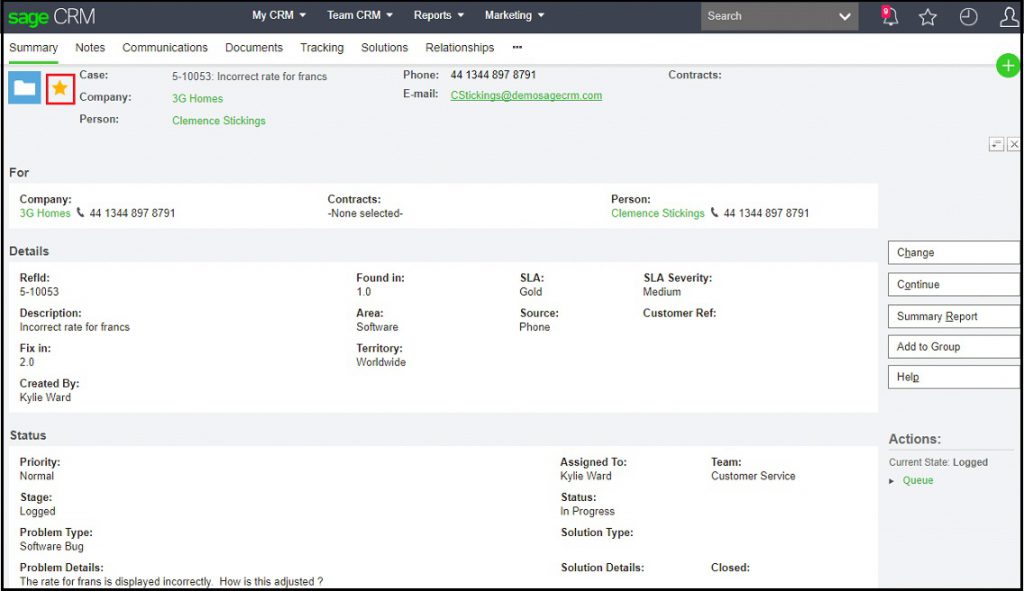Open the Marketing dropdown menu
The image size is (1024, 591).
coord(514,15)
